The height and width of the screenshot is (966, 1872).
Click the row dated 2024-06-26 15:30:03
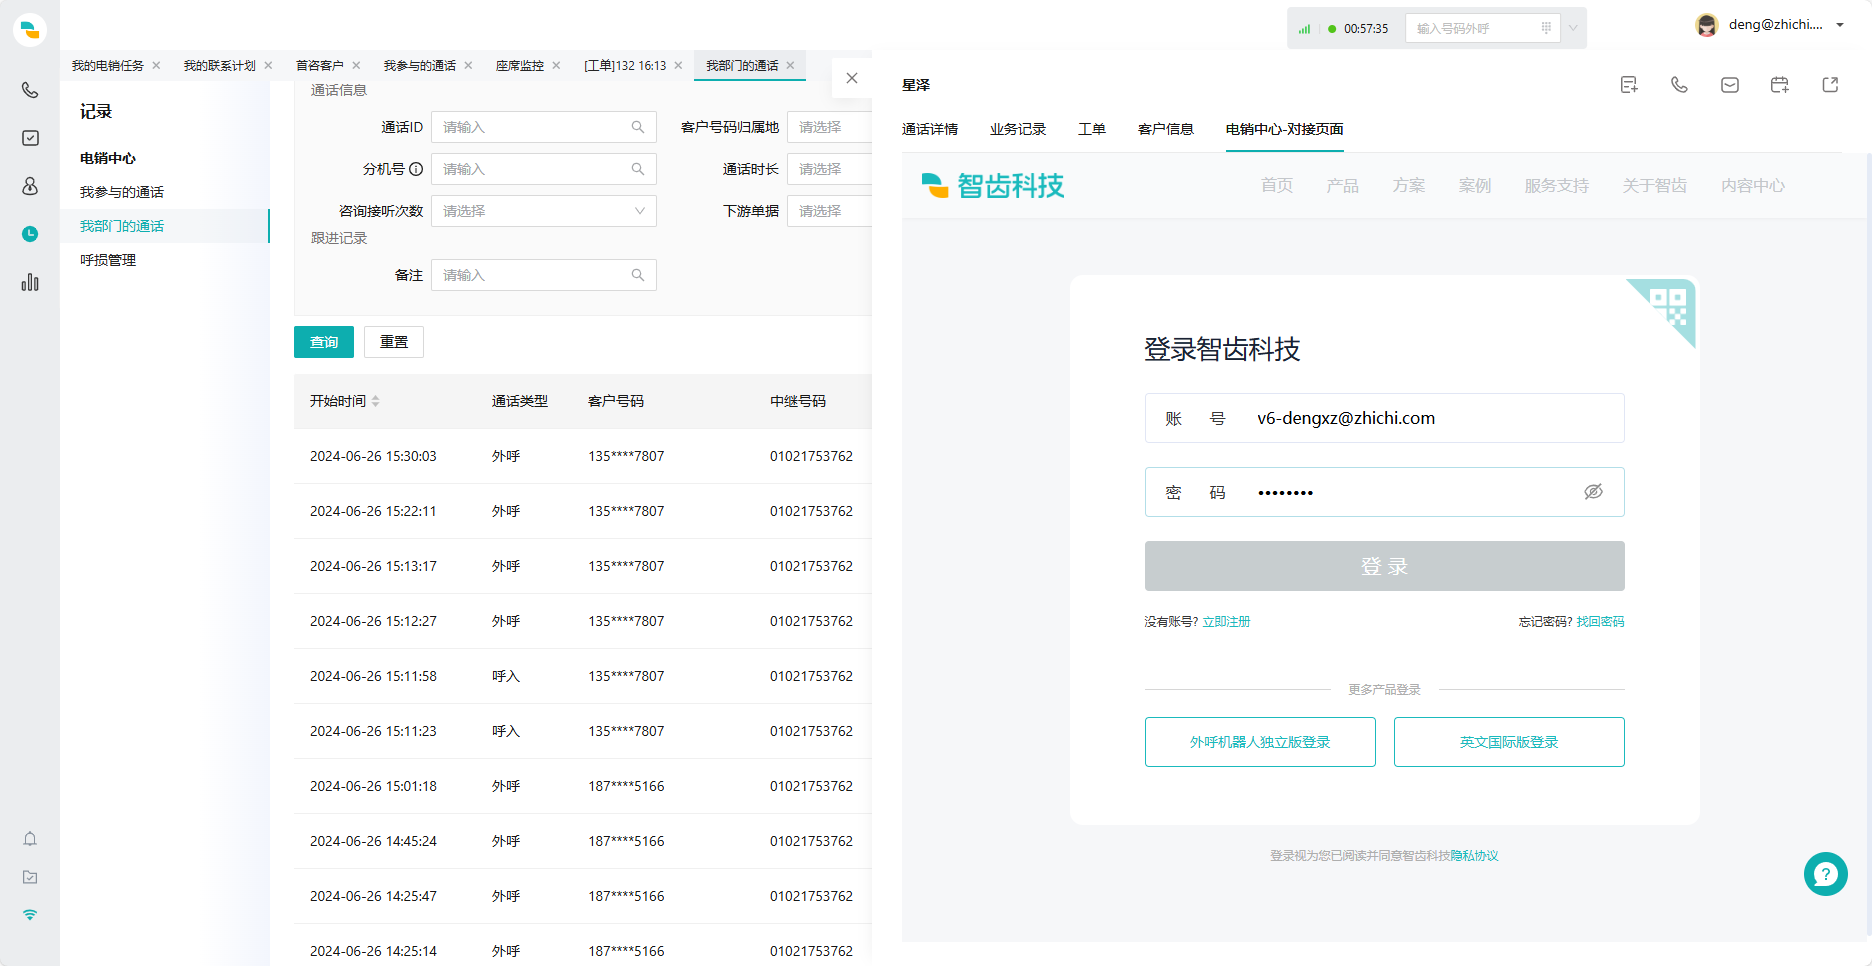[583, 456]
